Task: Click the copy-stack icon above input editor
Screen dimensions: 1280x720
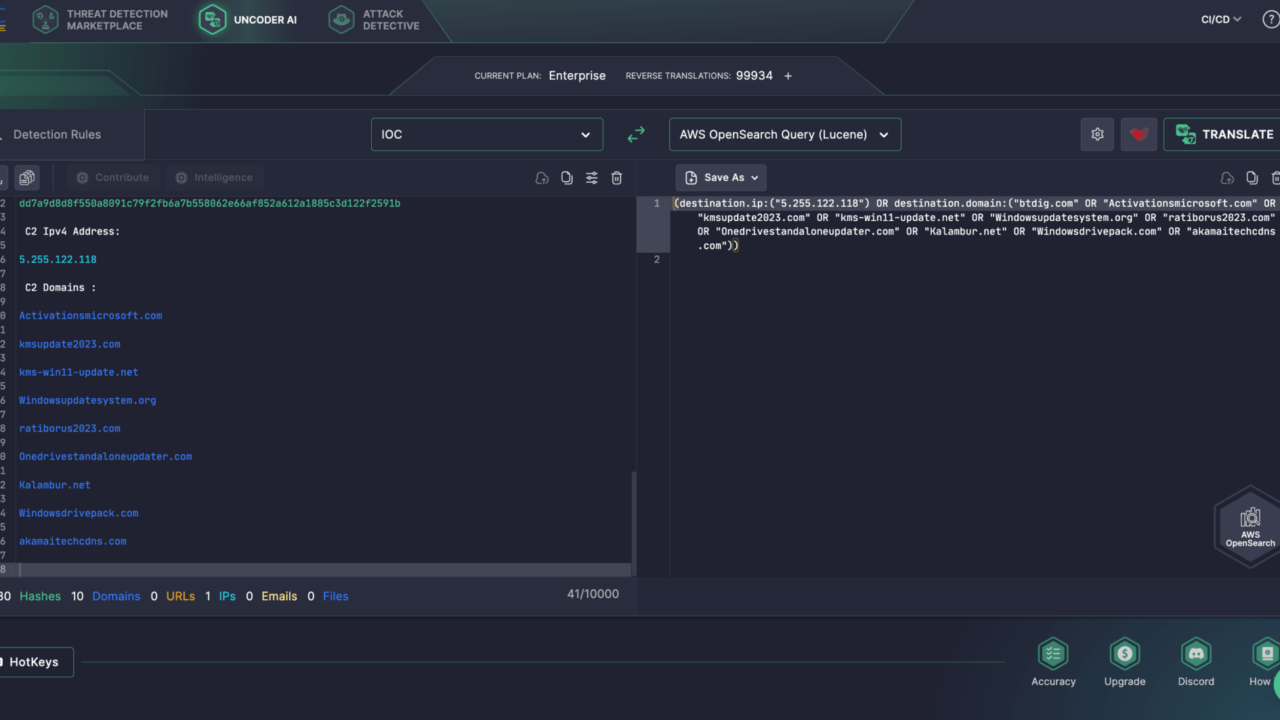Action: [27, 177]
